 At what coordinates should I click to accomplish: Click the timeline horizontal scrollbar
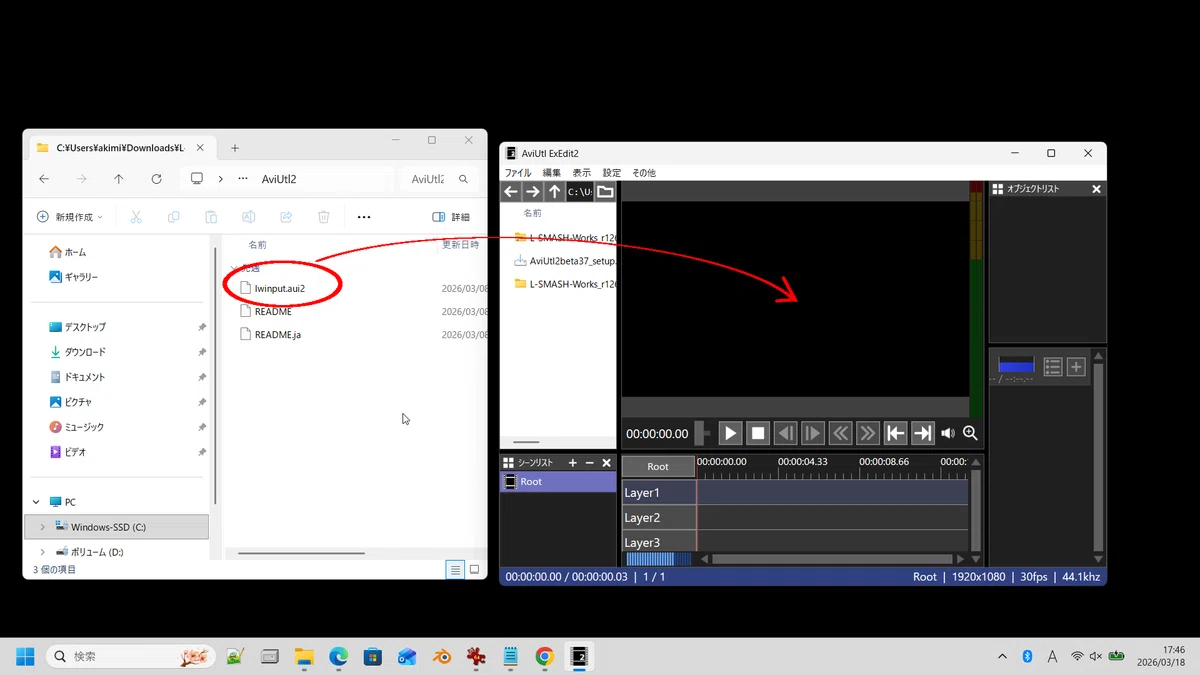point(832,559)
